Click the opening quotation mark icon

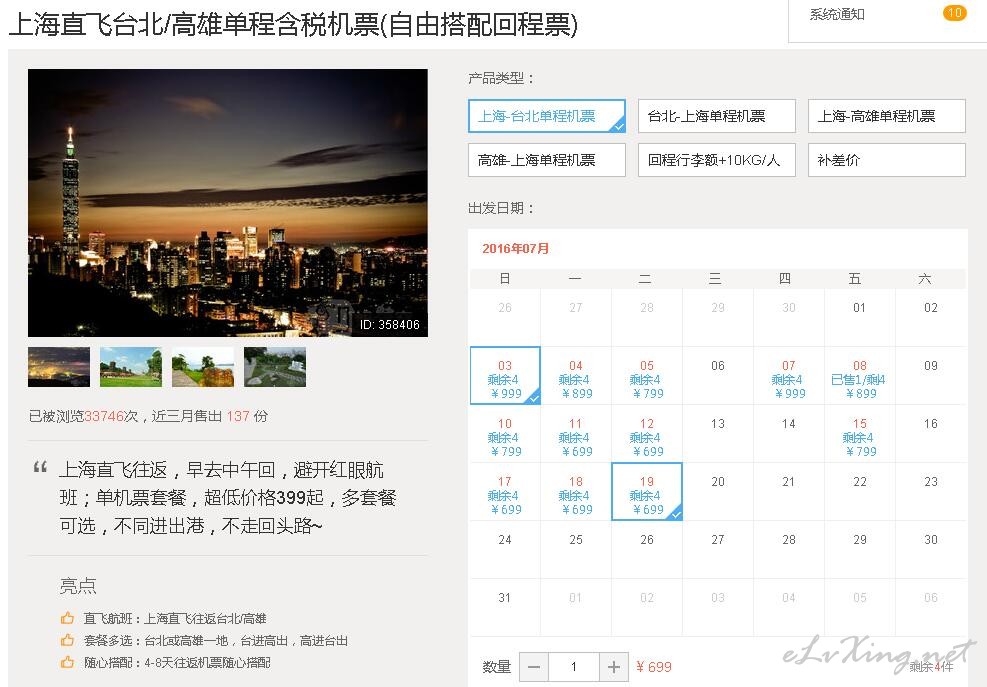[x=40, y=467]
